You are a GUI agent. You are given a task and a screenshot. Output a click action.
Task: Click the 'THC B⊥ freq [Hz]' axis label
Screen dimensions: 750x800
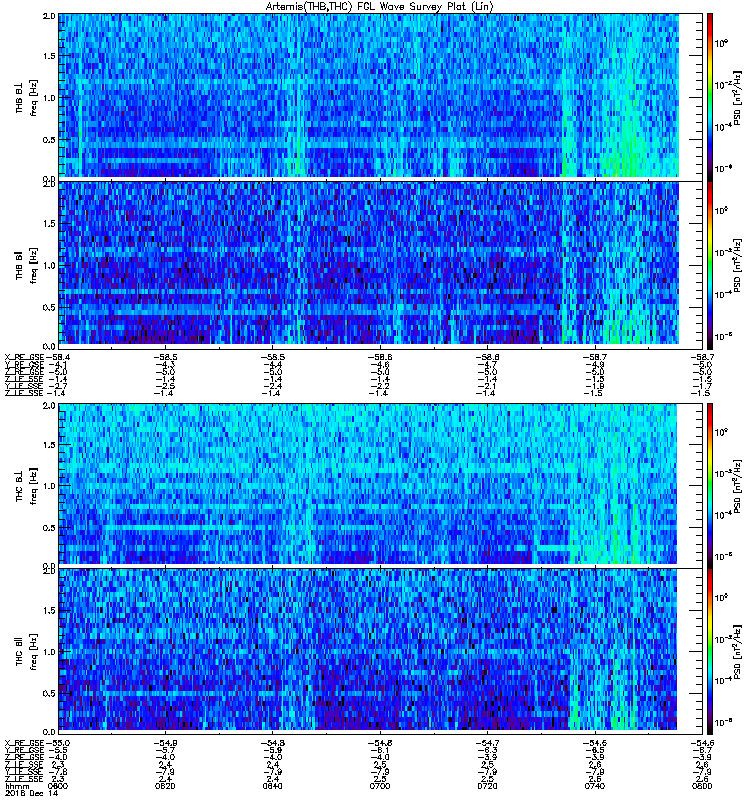click(26, 485)
